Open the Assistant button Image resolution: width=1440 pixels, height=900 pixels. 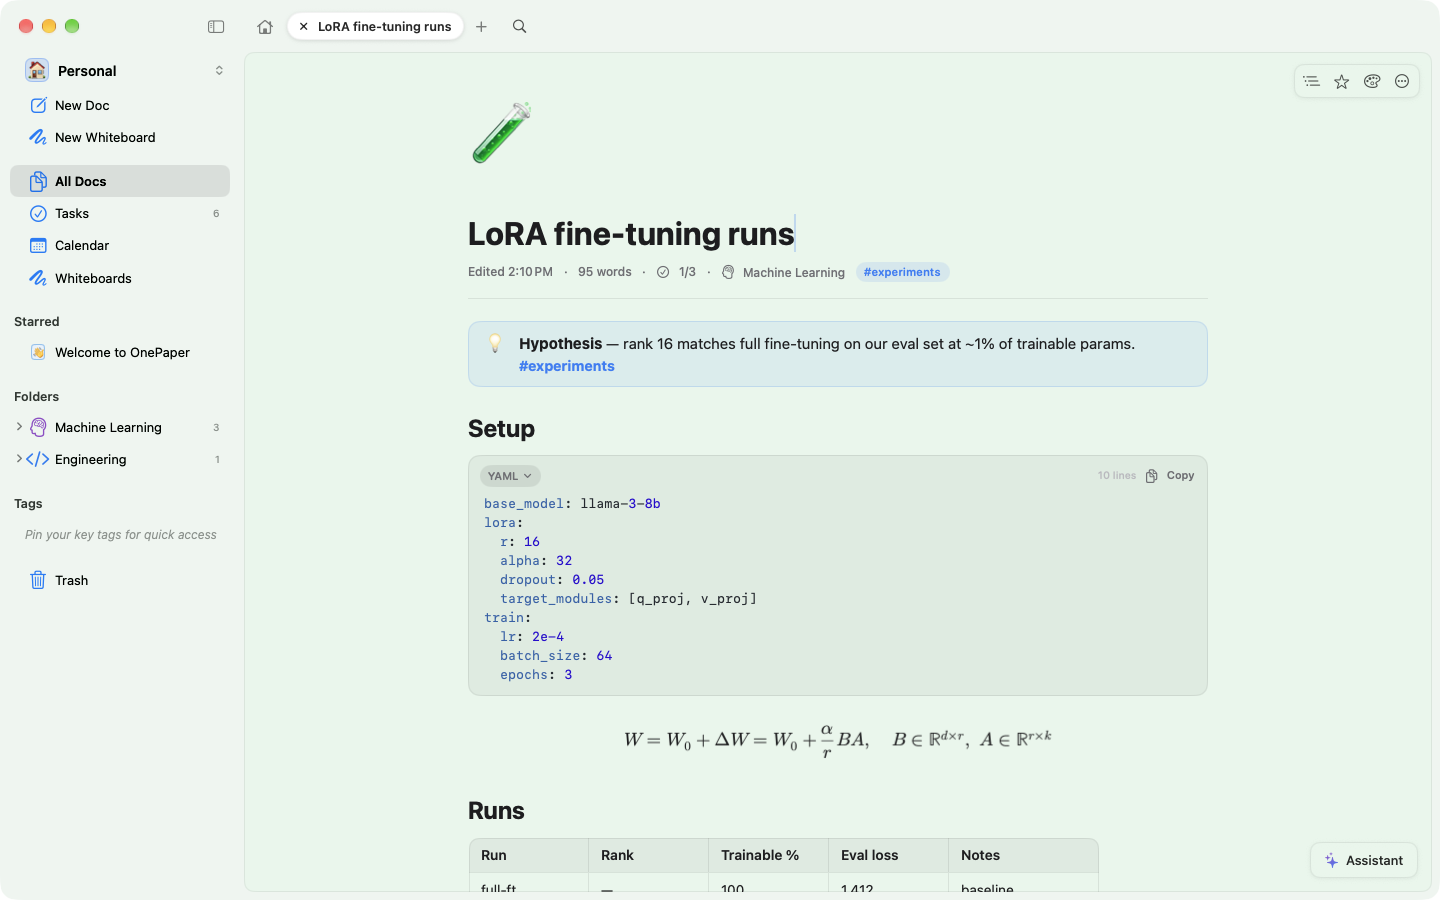[x=1364, y=860]
